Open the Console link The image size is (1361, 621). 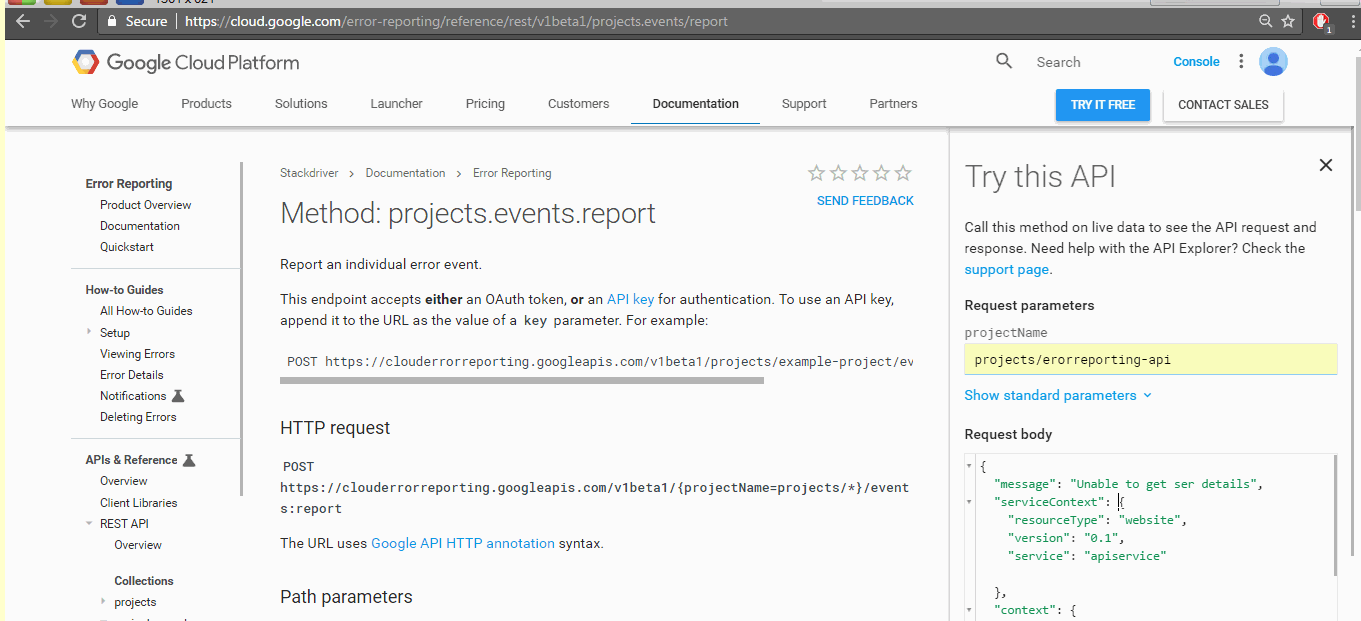coord(1196,62)
